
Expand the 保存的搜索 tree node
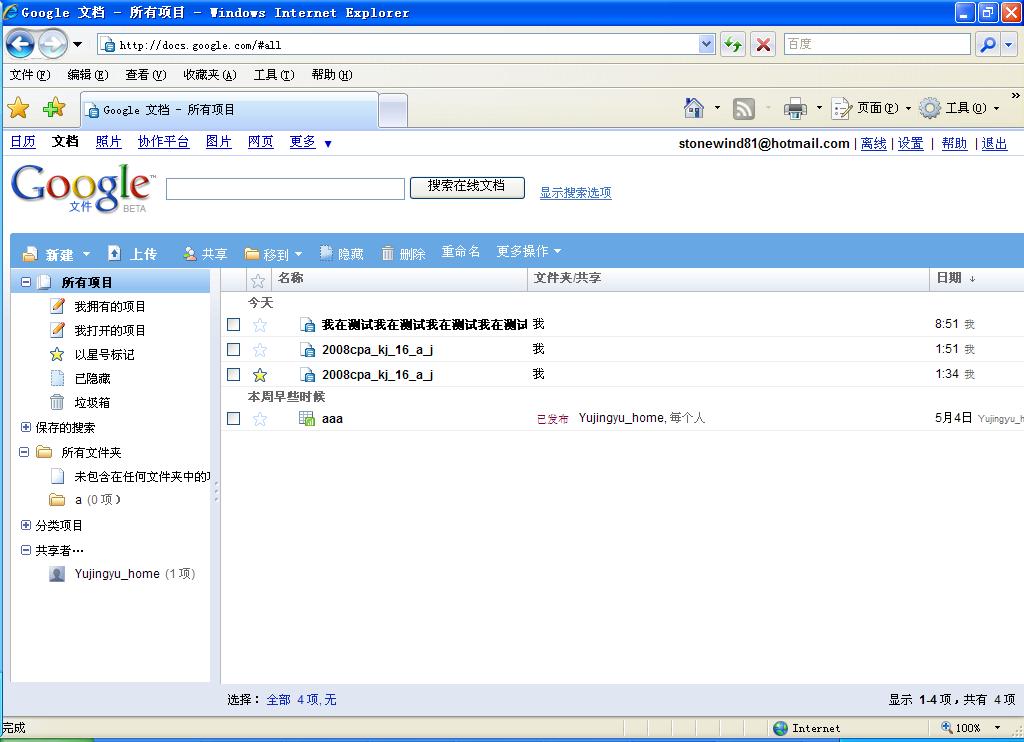pyautogui.click(x=25, y=427)
